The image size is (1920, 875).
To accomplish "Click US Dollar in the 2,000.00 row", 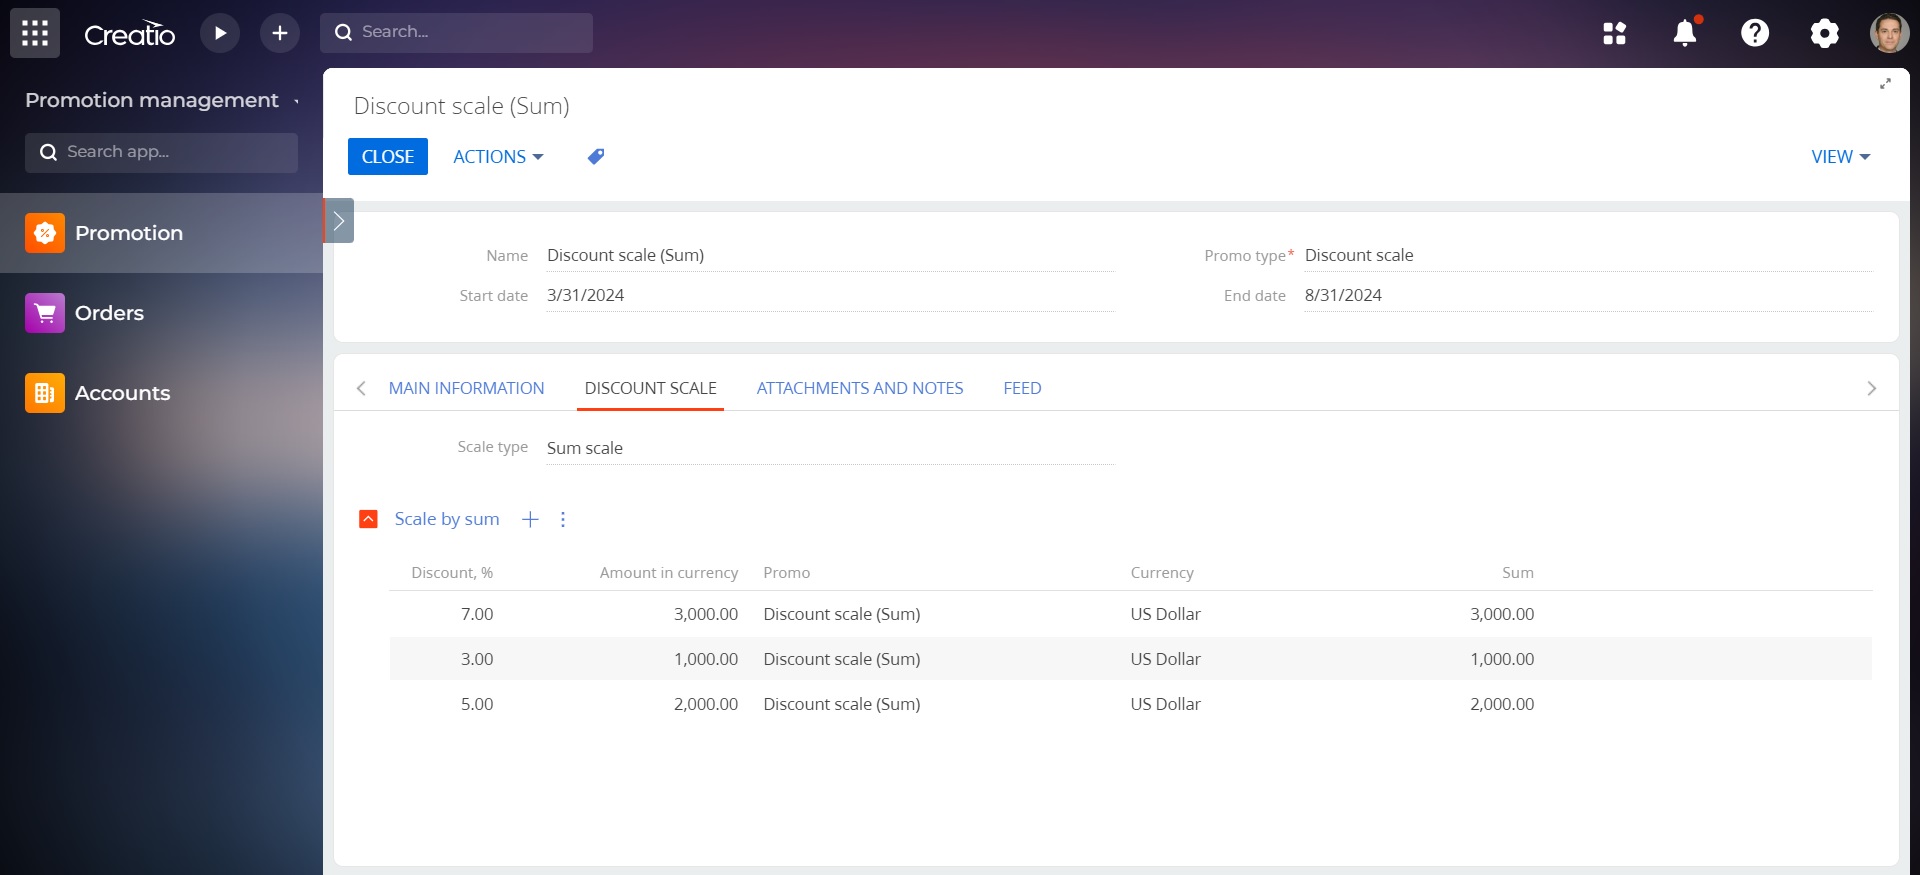I will [x=1165, y=704].
